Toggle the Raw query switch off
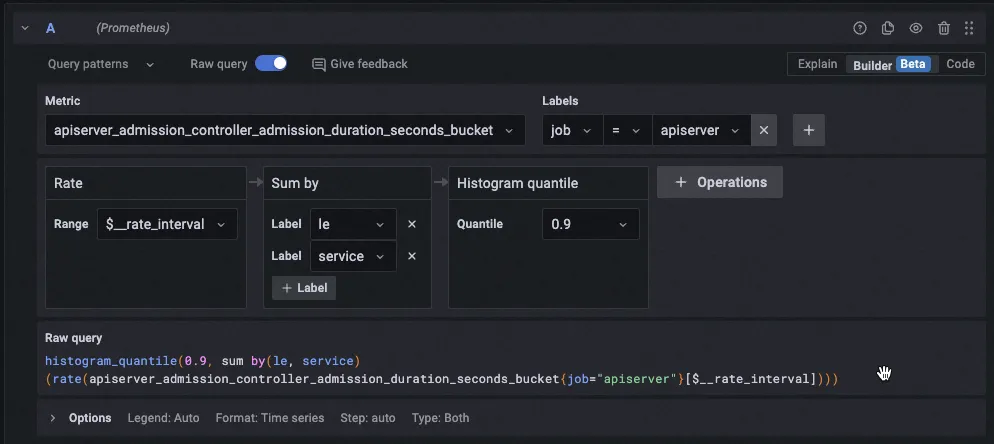Screen dimensions: 994x444 click(271, 63)
